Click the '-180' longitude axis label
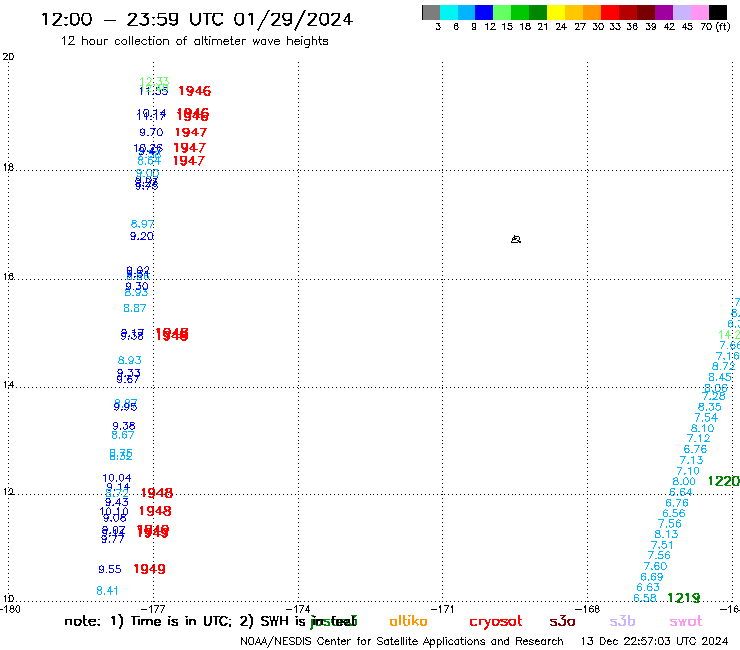 coord(10,609)
